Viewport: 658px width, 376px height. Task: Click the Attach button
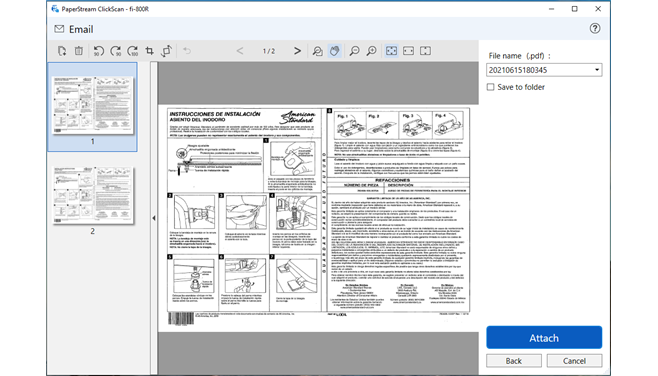(544, 337)
